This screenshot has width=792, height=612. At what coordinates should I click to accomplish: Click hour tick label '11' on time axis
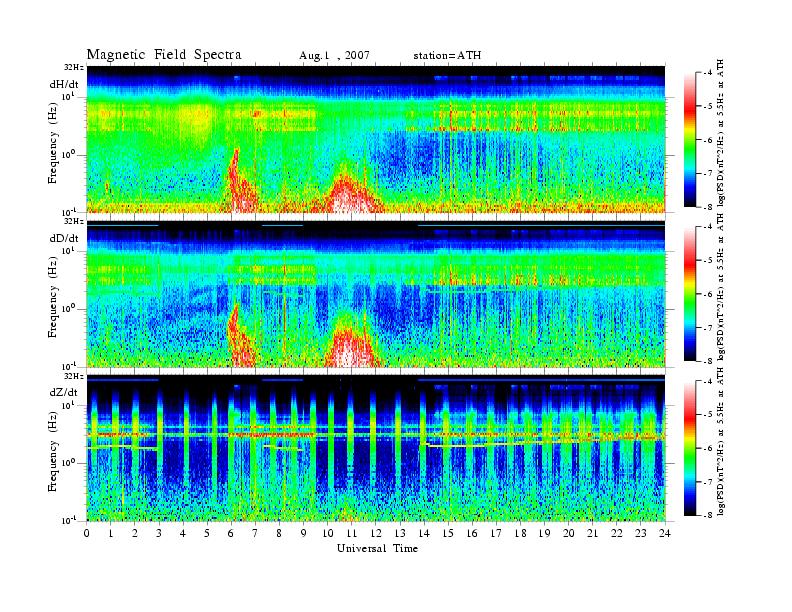[x=352, y=533]
